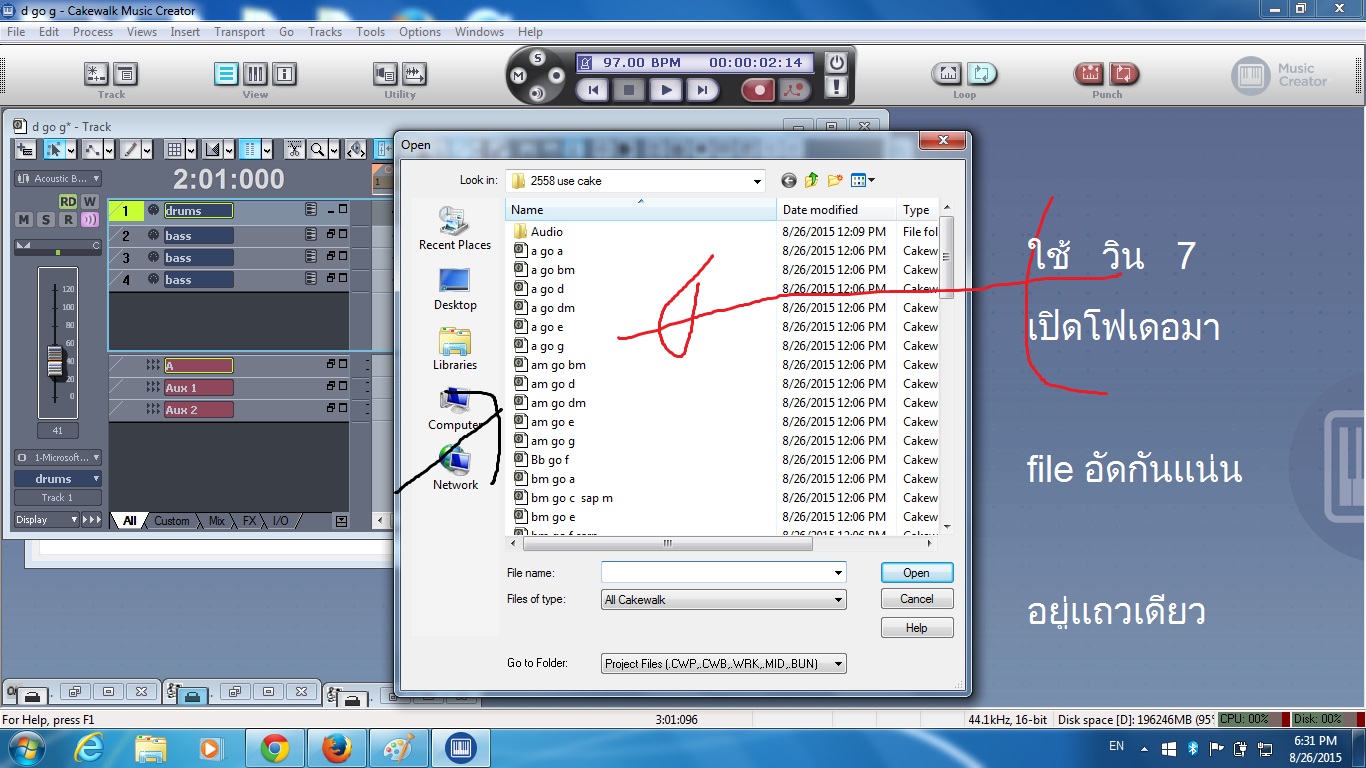
Task: Select the Zoom magnifier tool
Action: click(317, 149)
